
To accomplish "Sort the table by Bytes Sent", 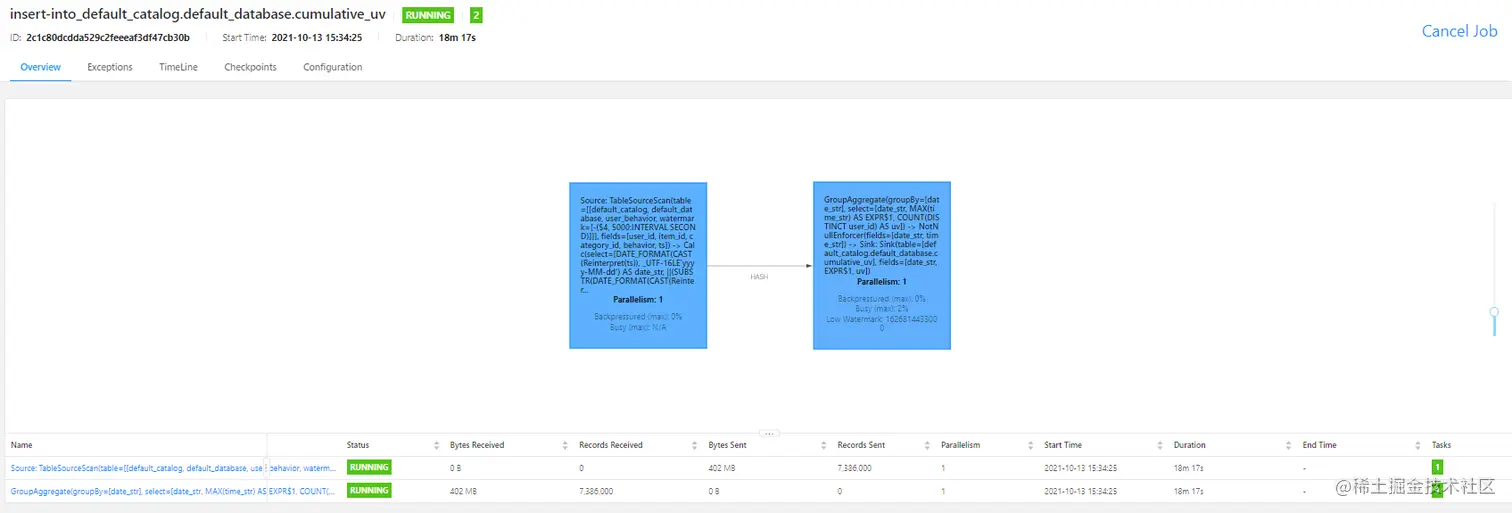I will 823,445.
